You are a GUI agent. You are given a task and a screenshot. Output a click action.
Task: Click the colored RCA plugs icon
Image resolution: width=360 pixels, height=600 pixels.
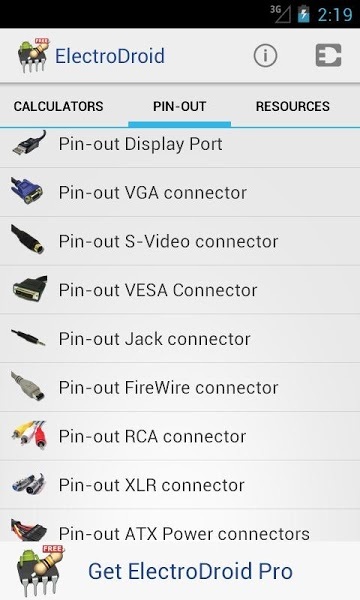[29, 435]
